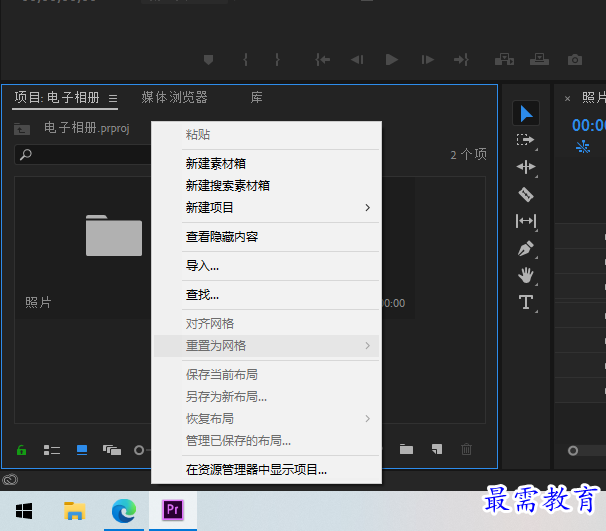Choose 导入... from the context menu
Image resolution: width=606 pixels, height=531 pixels.
266,266
